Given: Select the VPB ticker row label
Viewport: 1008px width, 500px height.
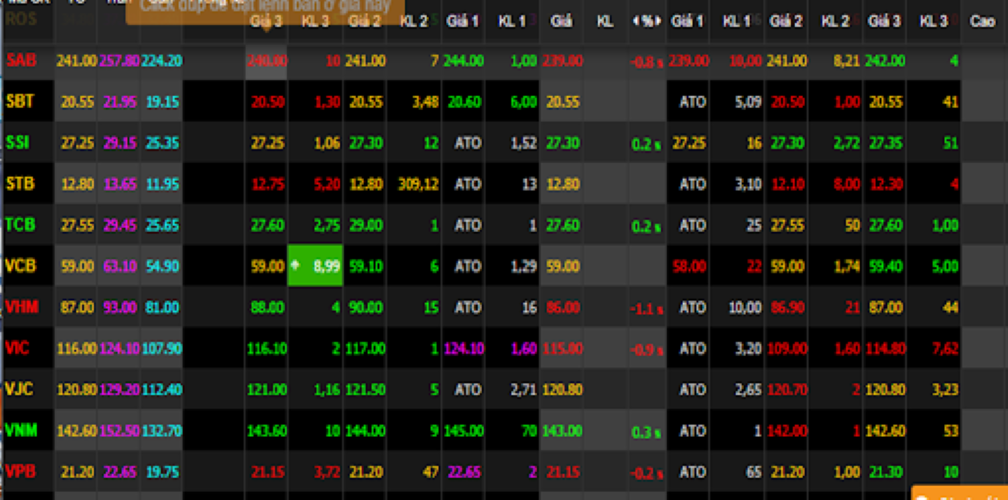Looking at the screenshot, I should coord(21,472).
